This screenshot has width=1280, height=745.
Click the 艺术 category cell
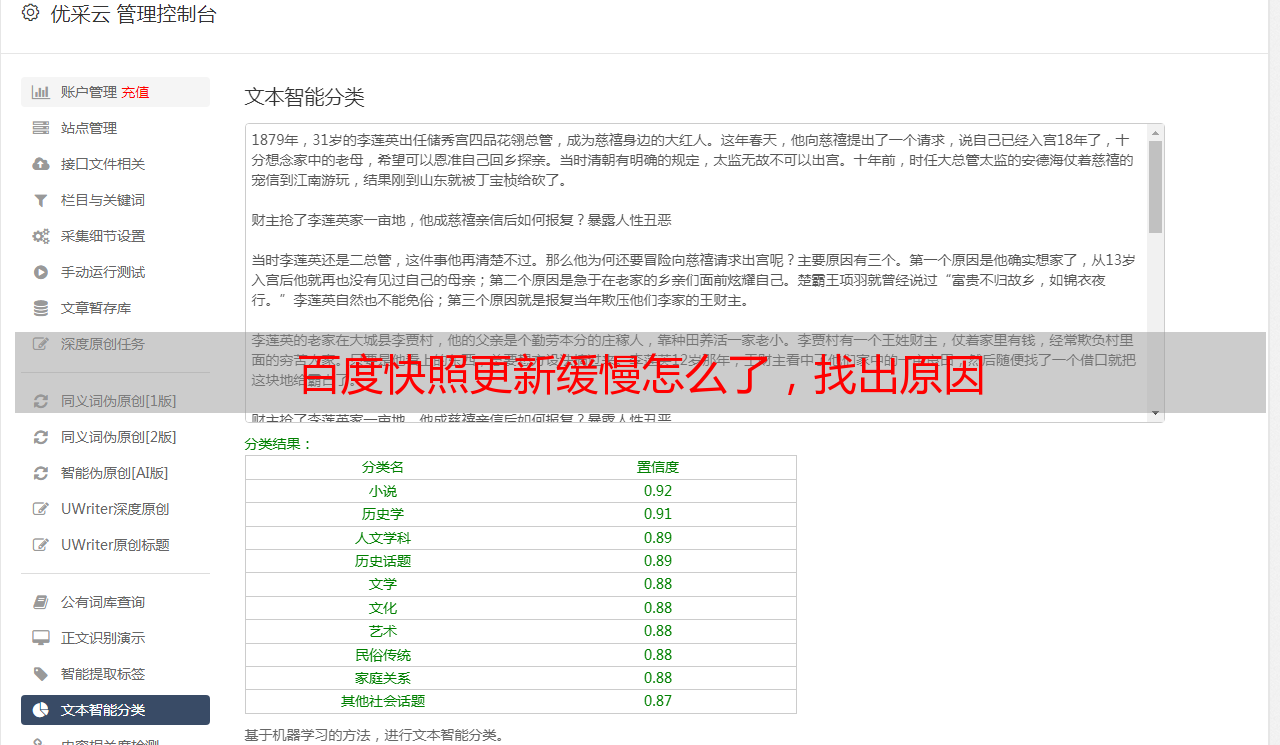coord(383,631)
